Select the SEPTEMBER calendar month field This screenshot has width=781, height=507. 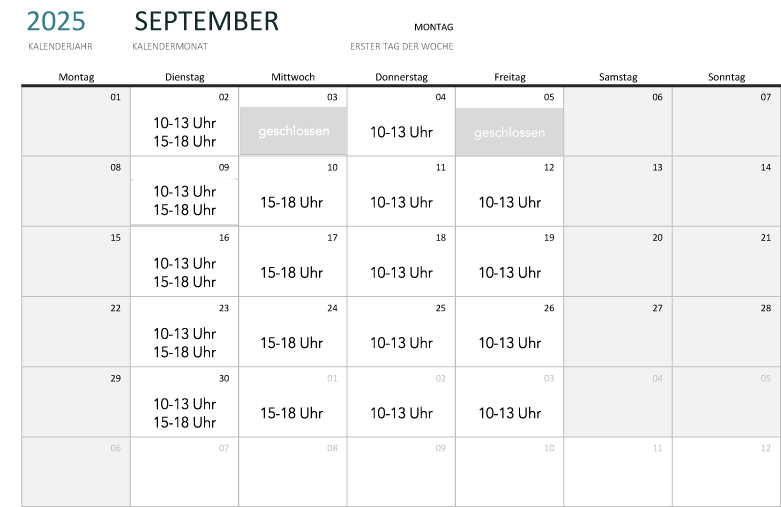coord(206,21)
